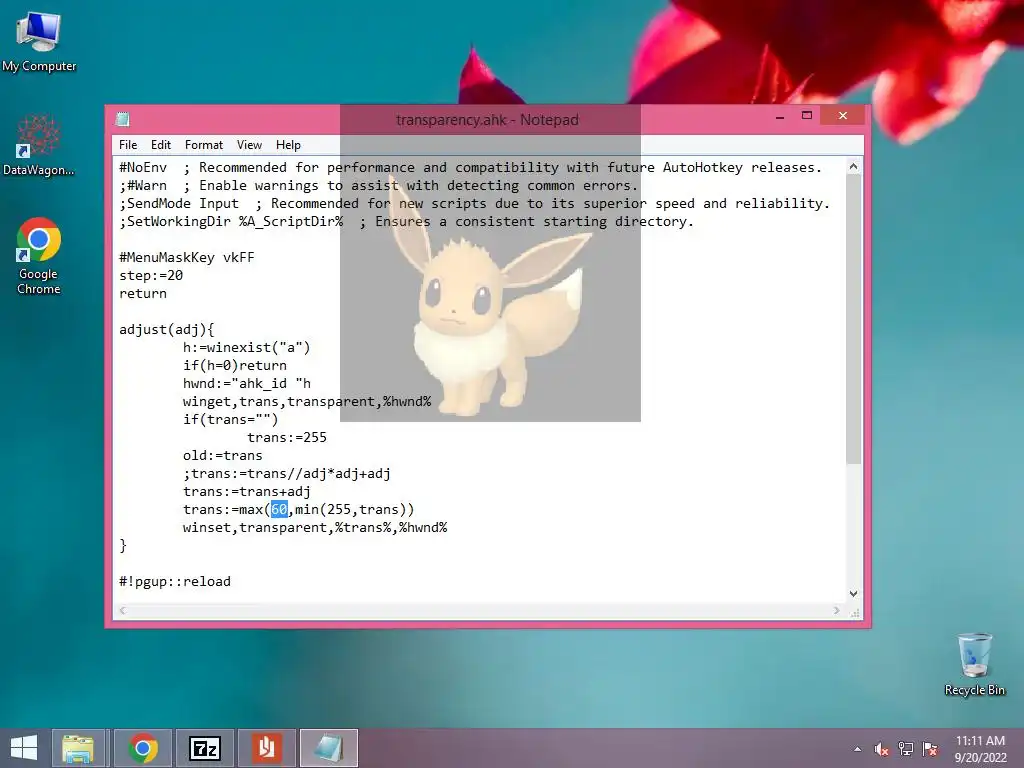This screenshot has width=1024, height=768.
Task: Open the View menu in Notepad
Action: (x=249, y=145)
